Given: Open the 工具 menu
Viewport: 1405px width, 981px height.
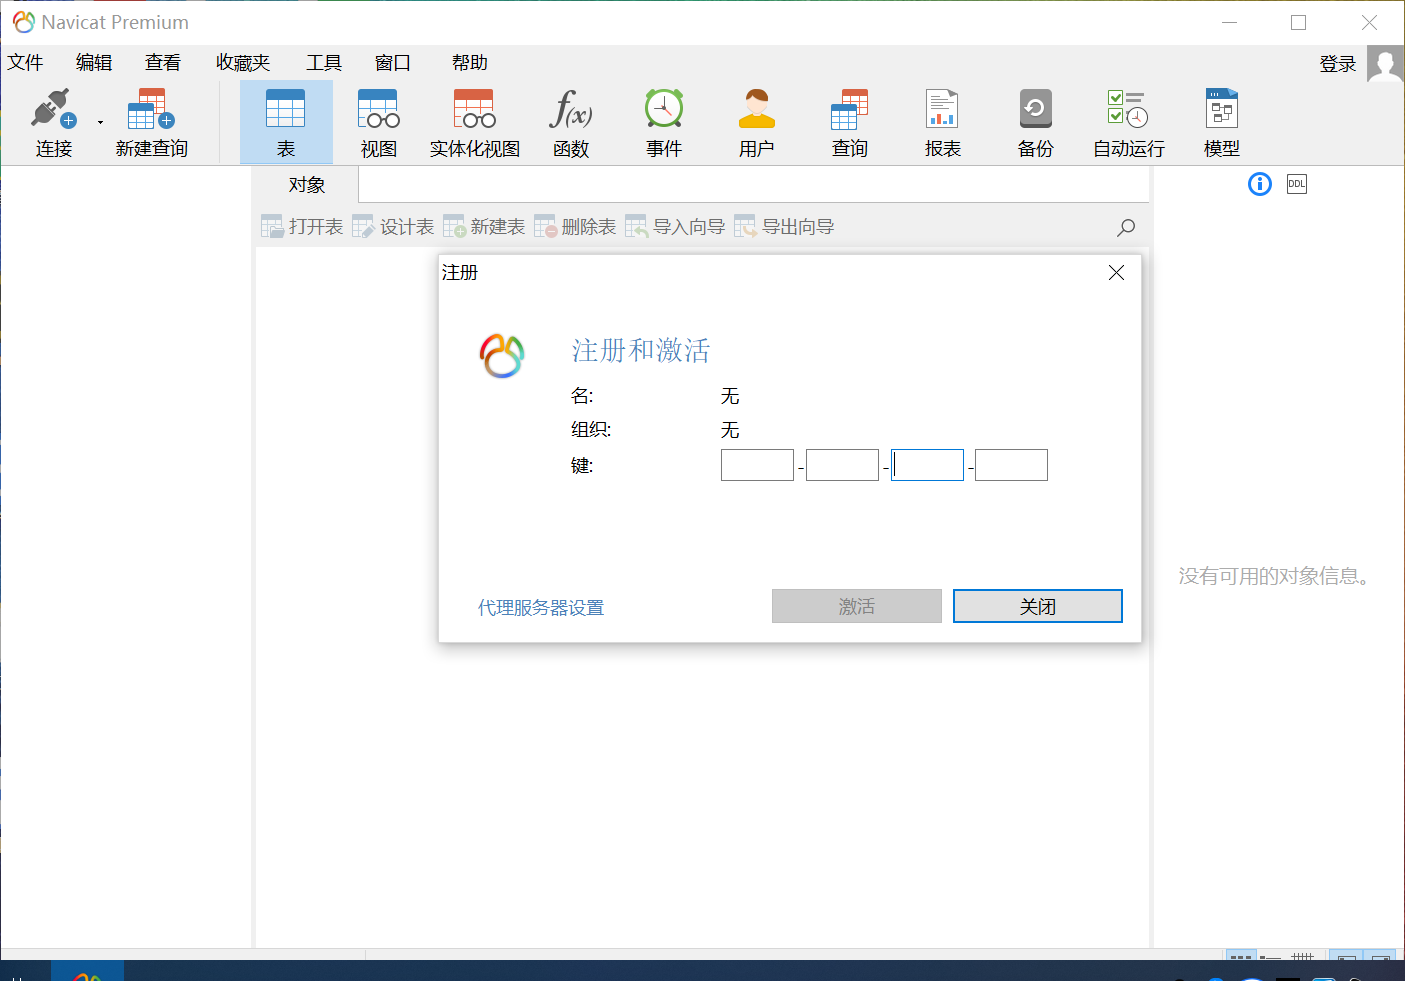Looking at the screenshot, I should [x=323, y=63].
